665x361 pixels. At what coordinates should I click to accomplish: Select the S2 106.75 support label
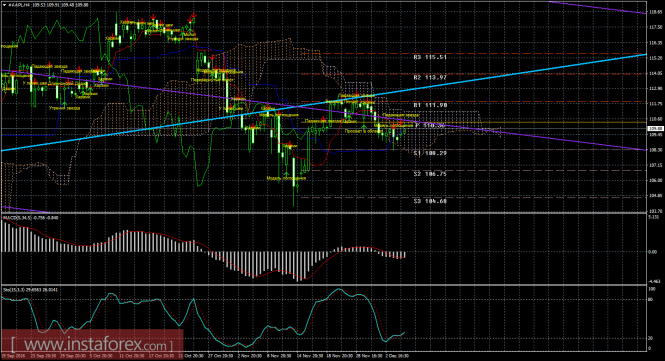[430, 174]
